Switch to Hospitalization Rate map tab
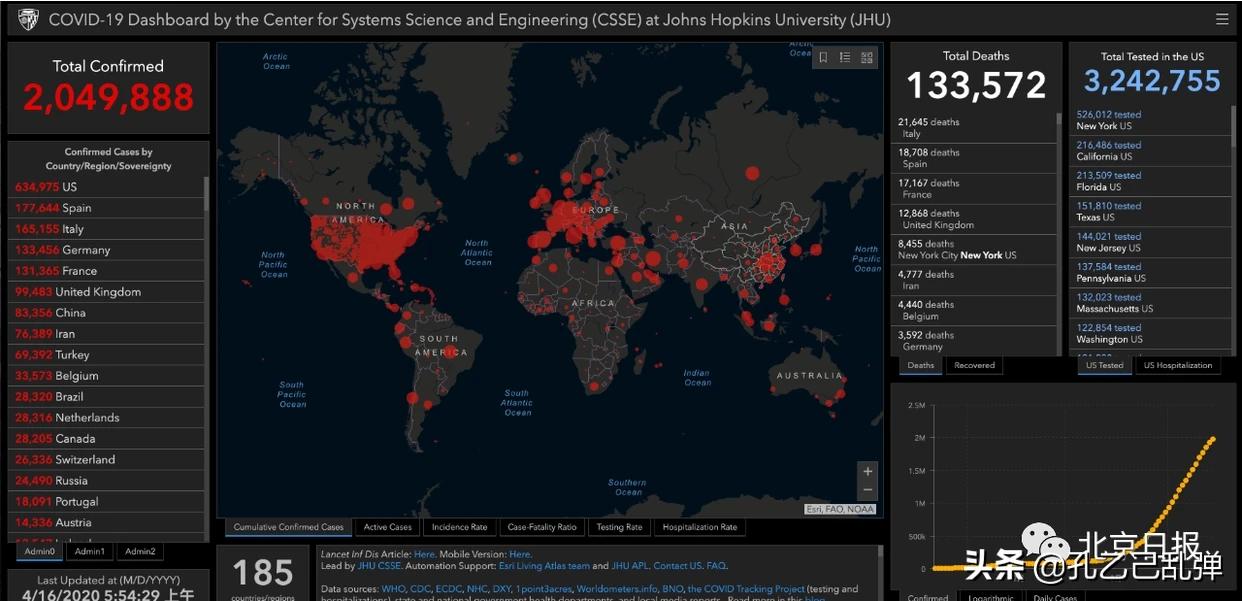Screen dimensions: 1242x601 click(x=700, y=527)
